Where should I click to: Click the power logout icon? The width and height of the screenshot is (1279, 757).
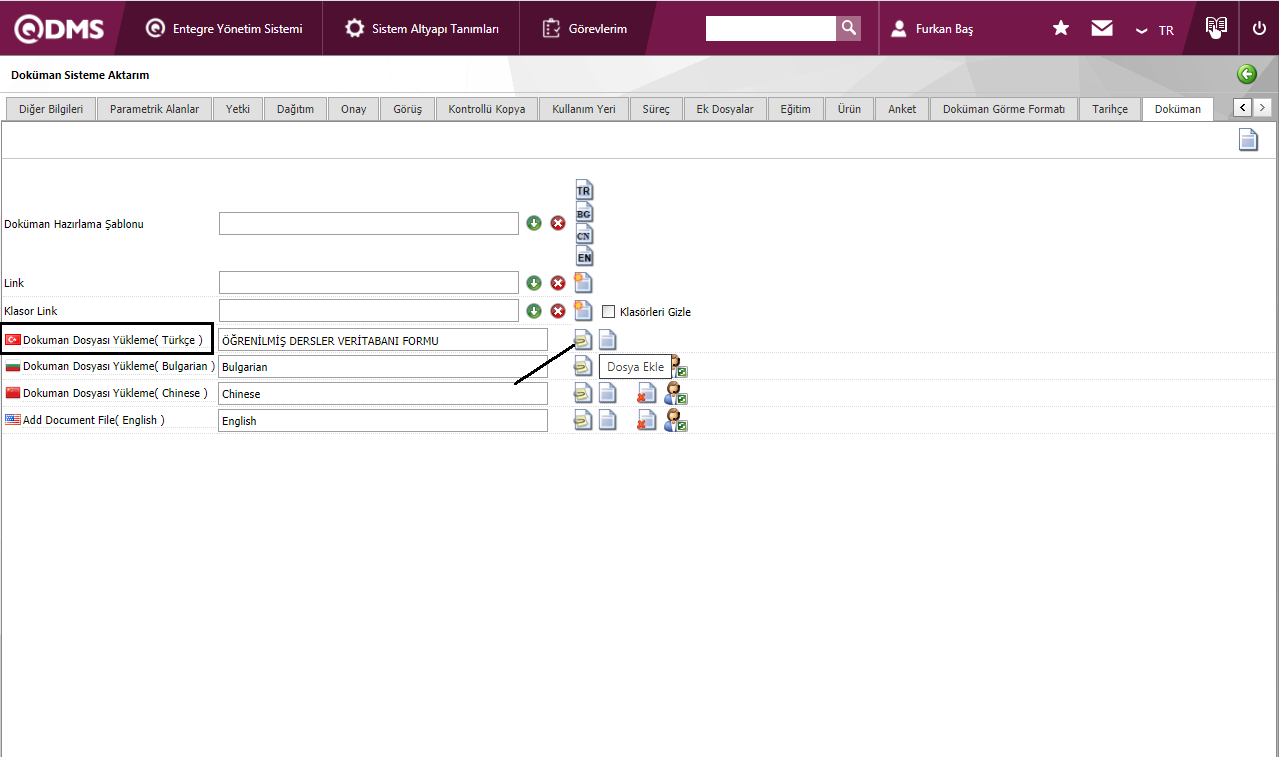coord(1259,28)
